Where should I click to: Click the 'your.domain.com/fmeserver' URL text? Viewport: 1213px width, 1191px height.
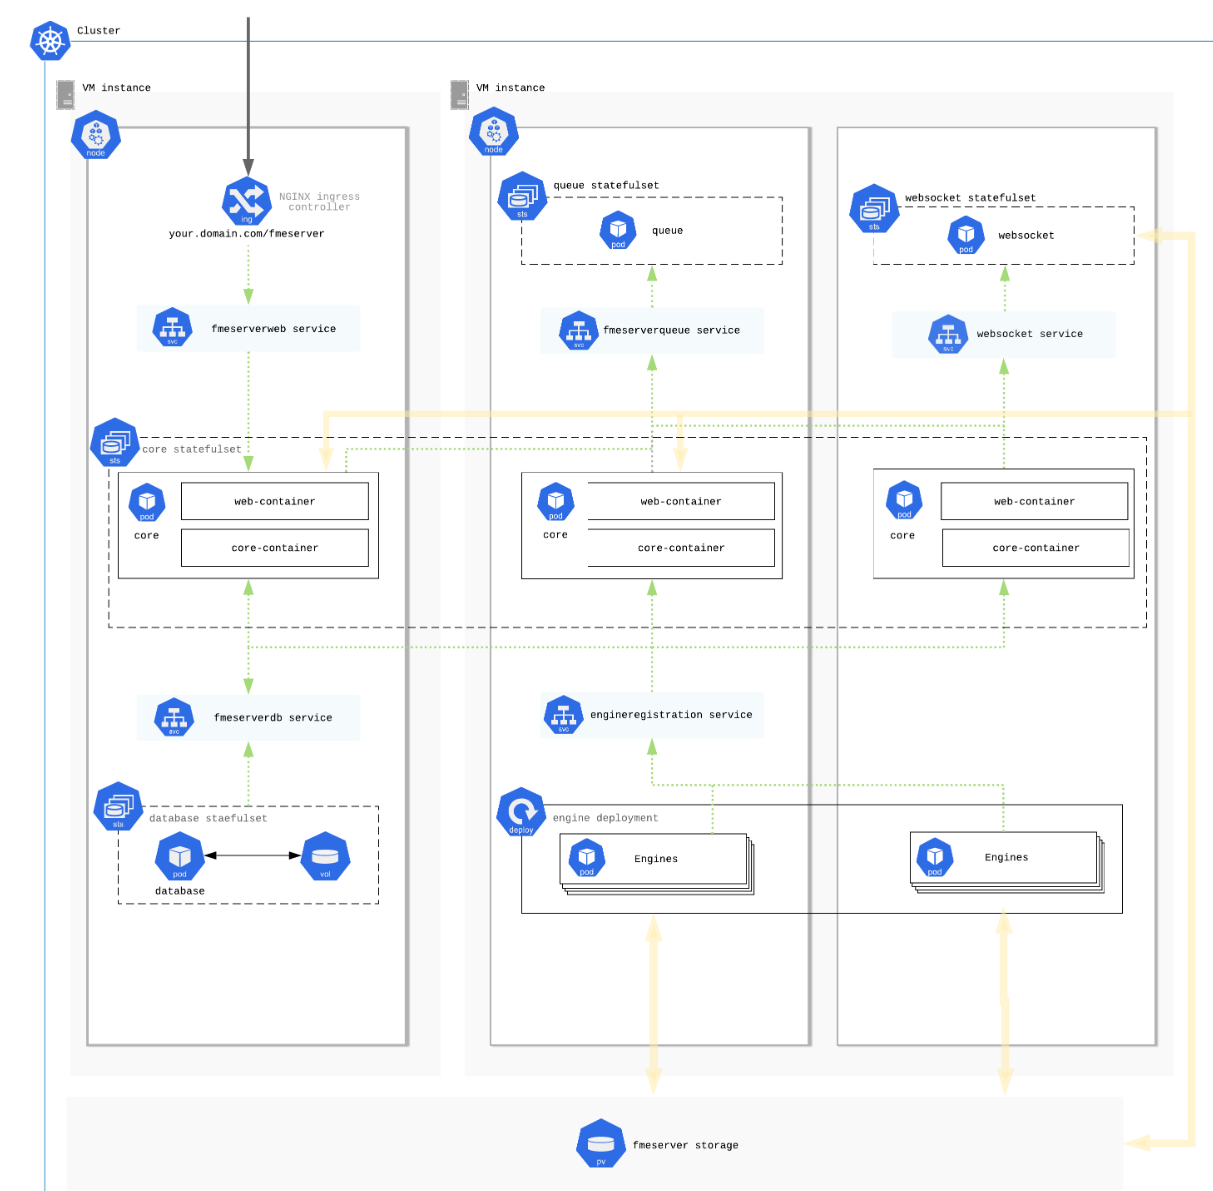[246, 234]
